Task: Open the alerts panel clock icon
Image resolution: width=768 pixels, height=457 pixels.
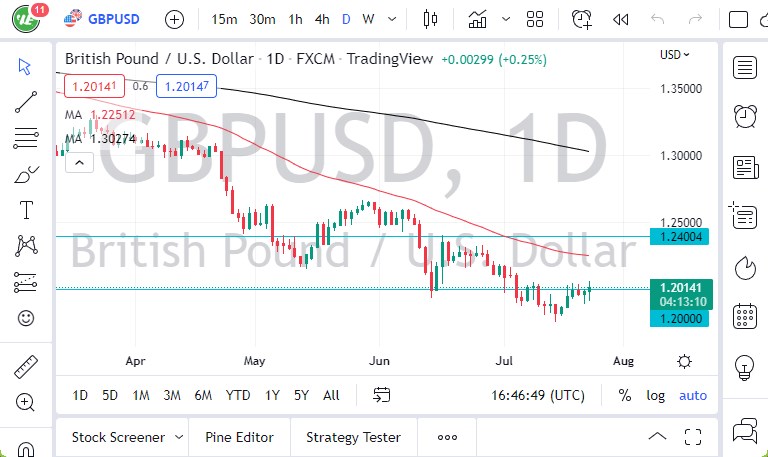Action: (744, 116)
